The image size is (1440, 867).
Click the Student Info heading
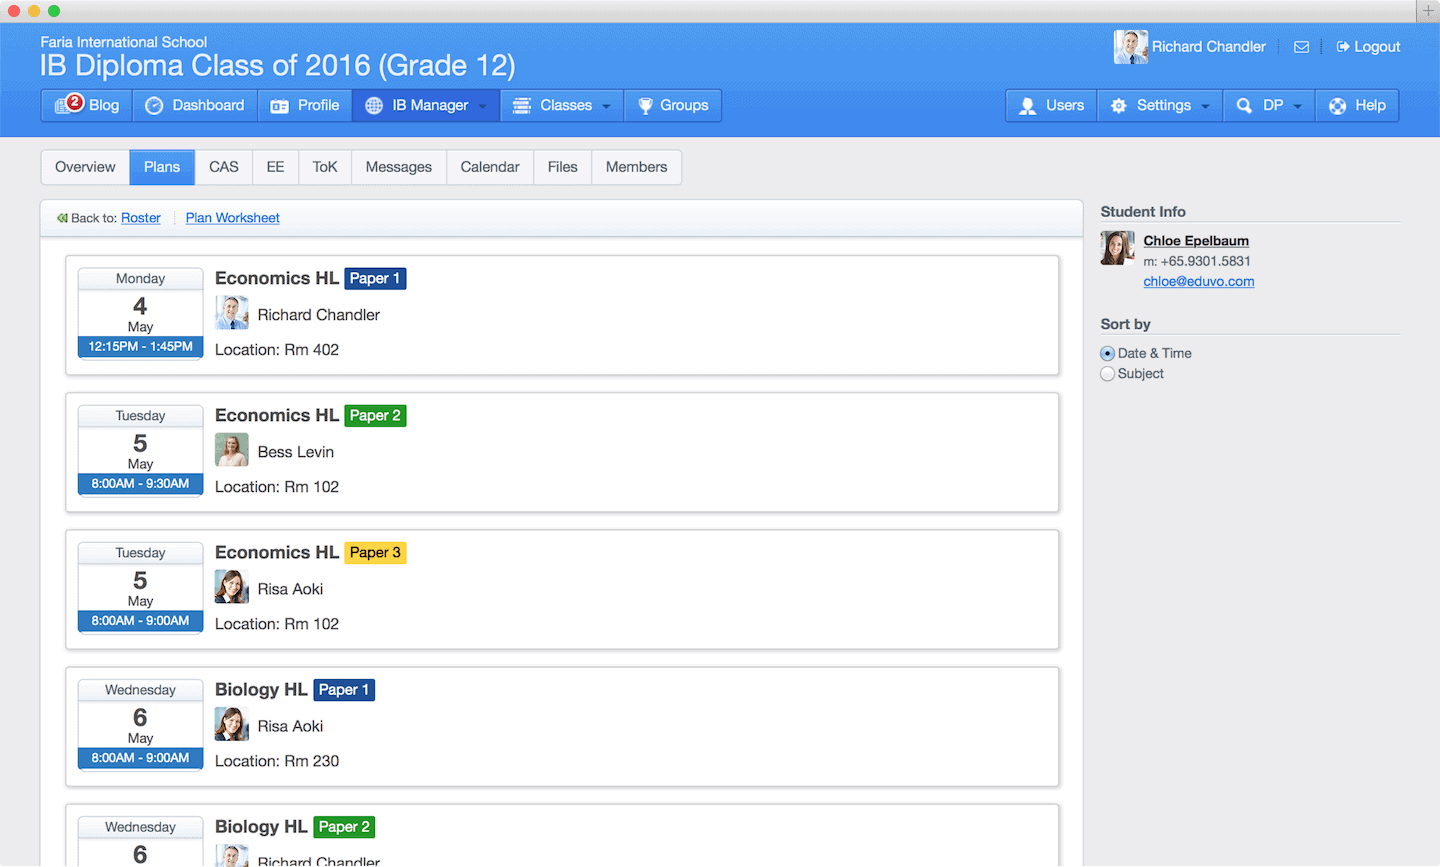click(1143, 212)
